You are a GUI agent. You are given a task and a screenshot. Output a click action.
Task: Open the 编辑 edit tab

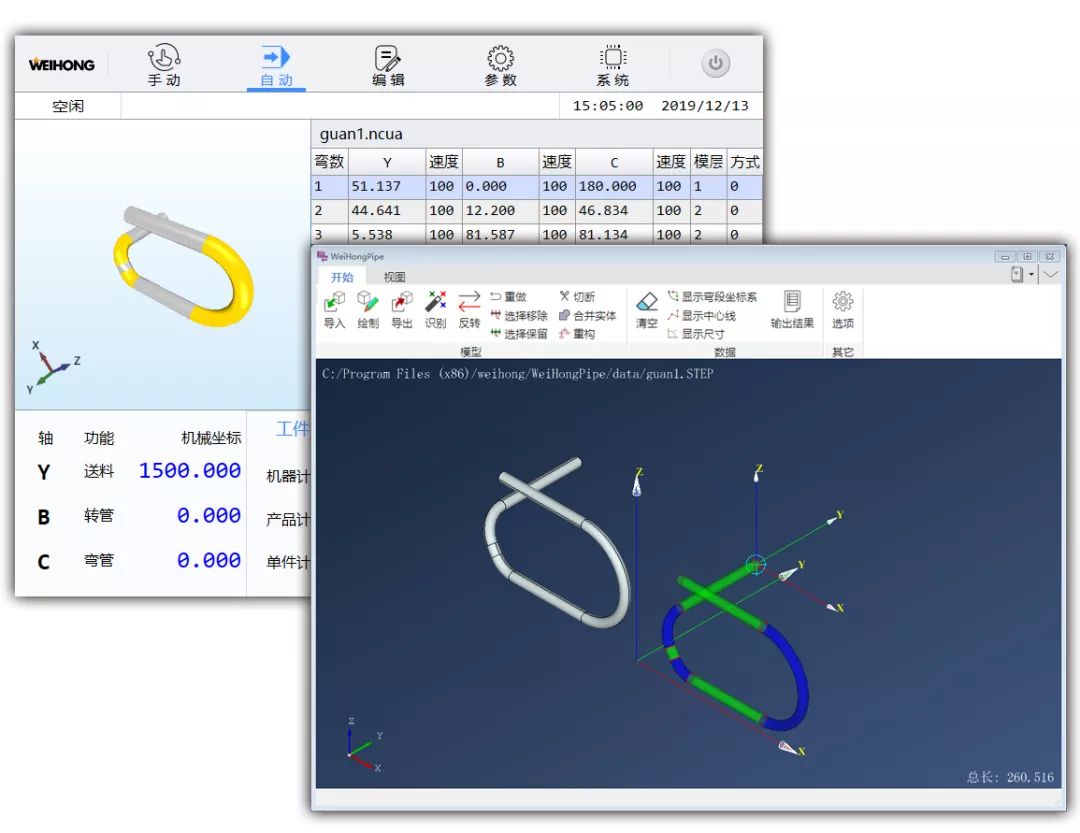tap(388, 65)
